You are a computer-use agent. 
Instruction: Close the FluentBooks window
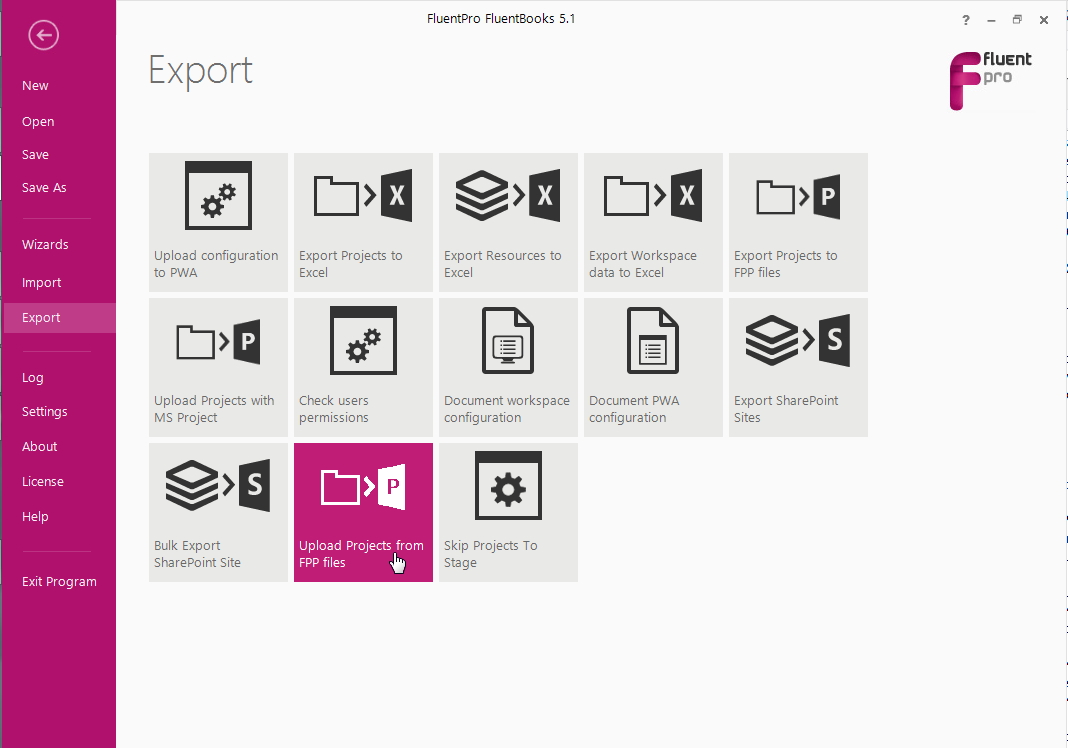[1044, 20]
